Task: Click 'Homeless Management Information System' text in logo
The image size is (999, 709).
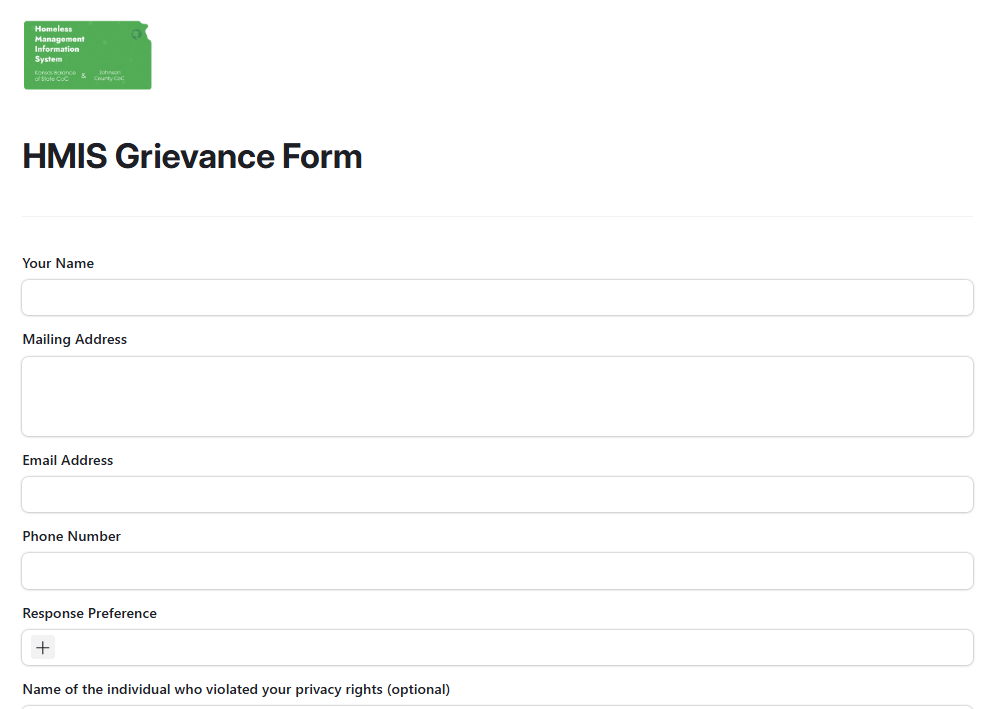Action: click(59, 44)
